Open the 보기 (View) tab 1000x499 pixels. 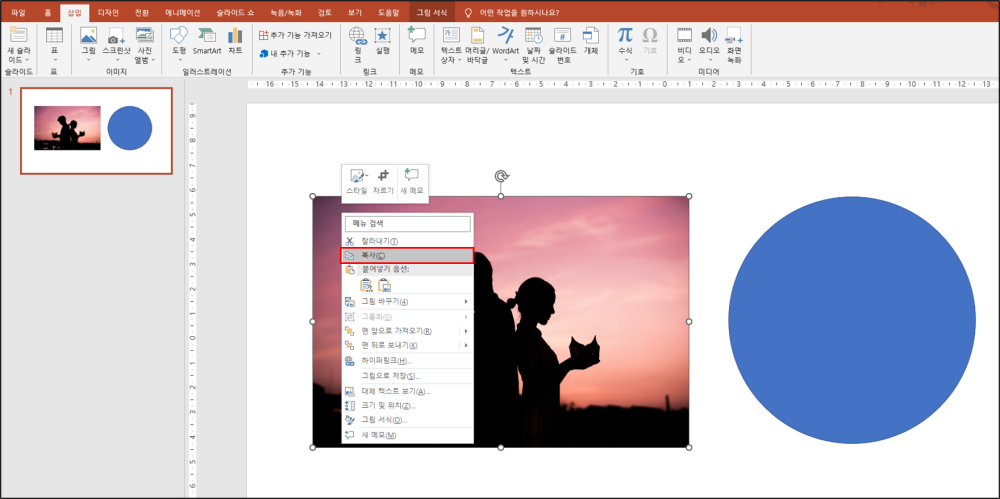click(x=355, y=12)
